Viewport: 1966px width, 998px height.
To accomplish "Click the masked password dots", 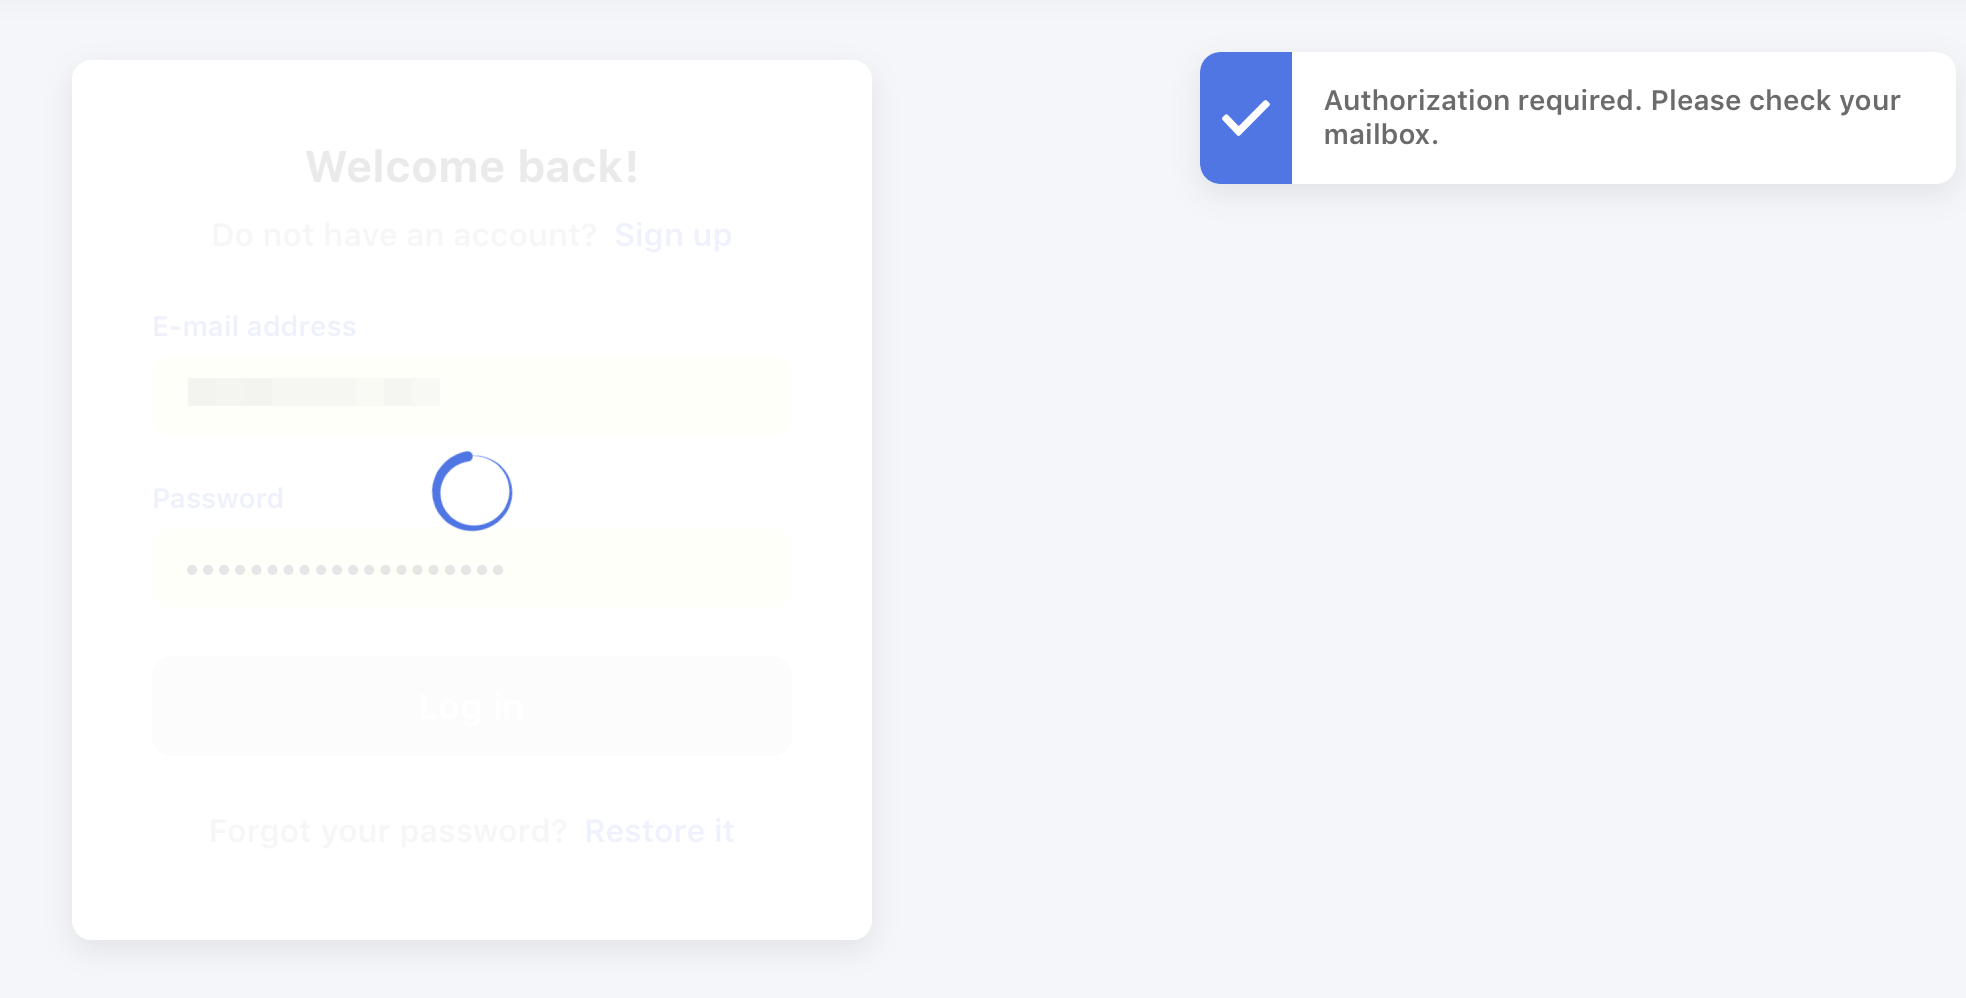I will tap(345, 570).
